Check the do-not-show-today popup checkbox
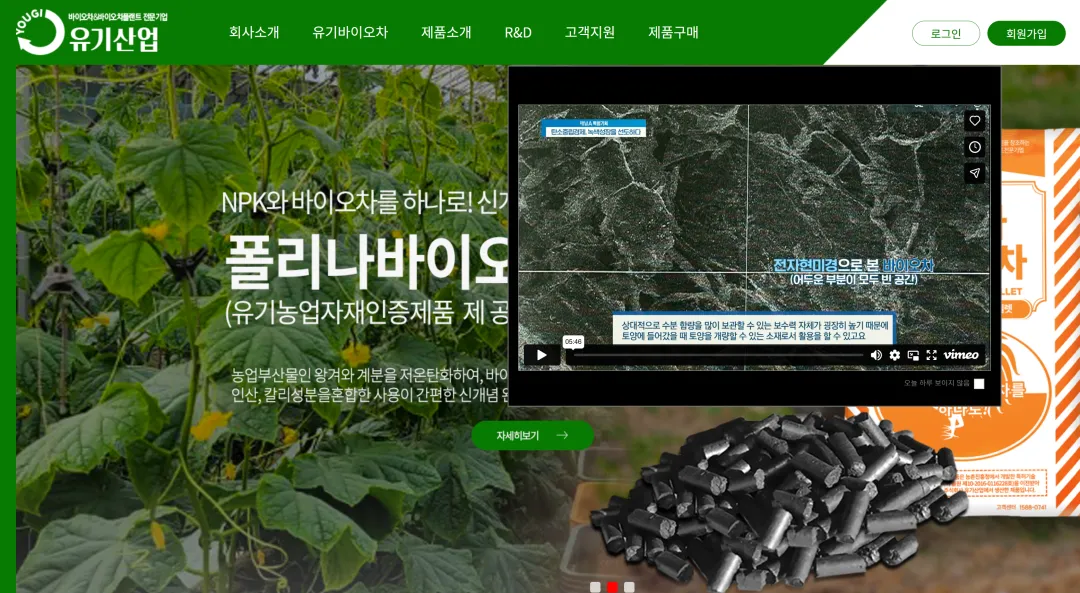Viewport: 1080px width, 593px height. [x=979, y=384]
